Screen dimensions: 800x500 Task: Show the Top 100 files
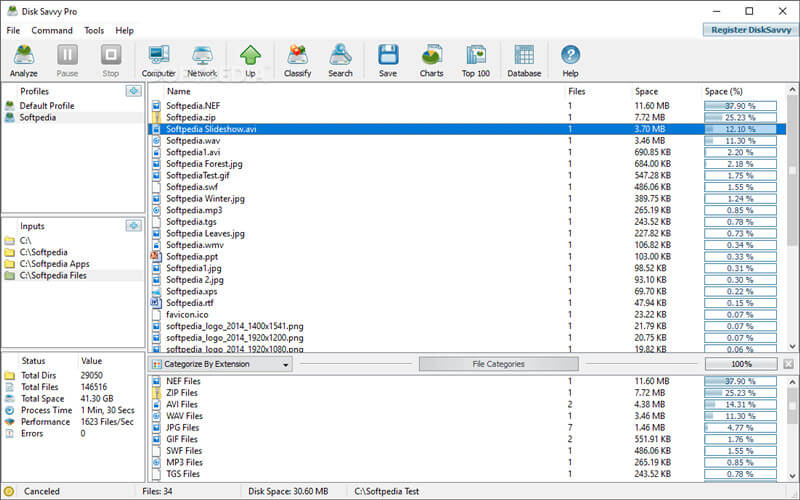tap(475, 60)
